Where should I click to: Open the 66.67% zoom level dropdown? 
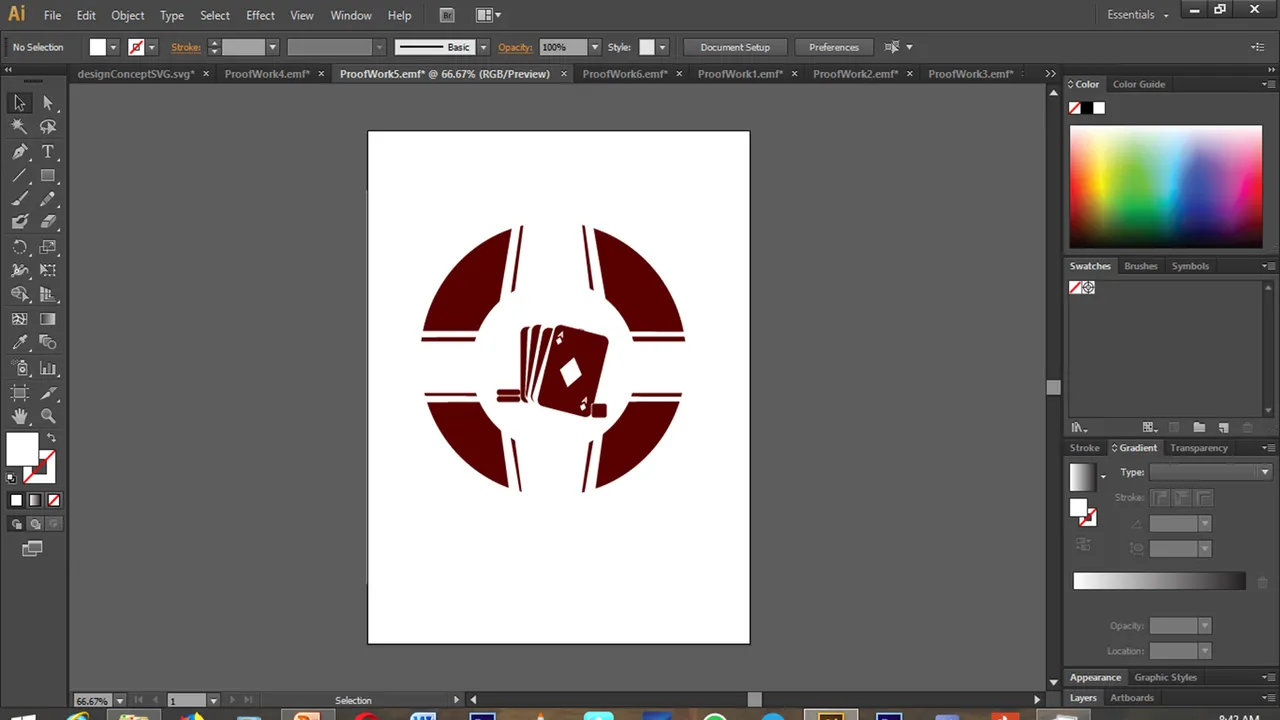119,701
